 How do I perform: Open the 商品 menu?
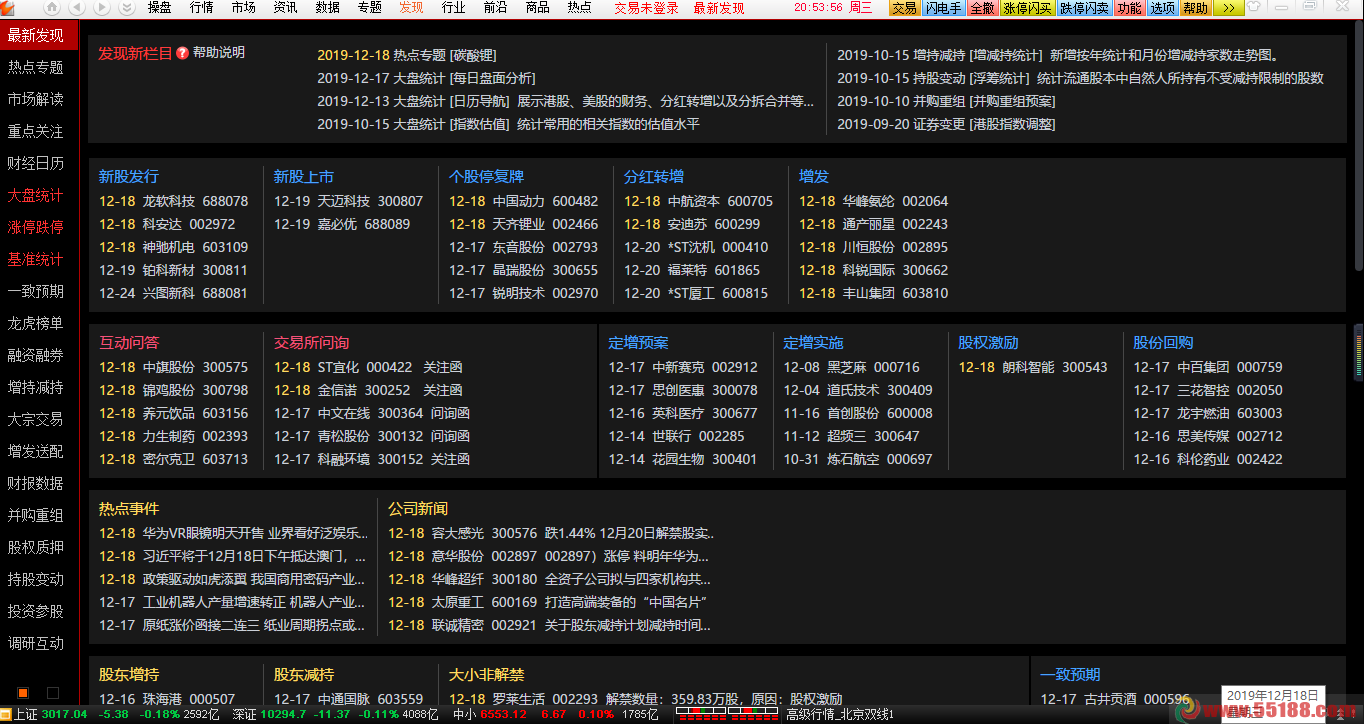537,8
